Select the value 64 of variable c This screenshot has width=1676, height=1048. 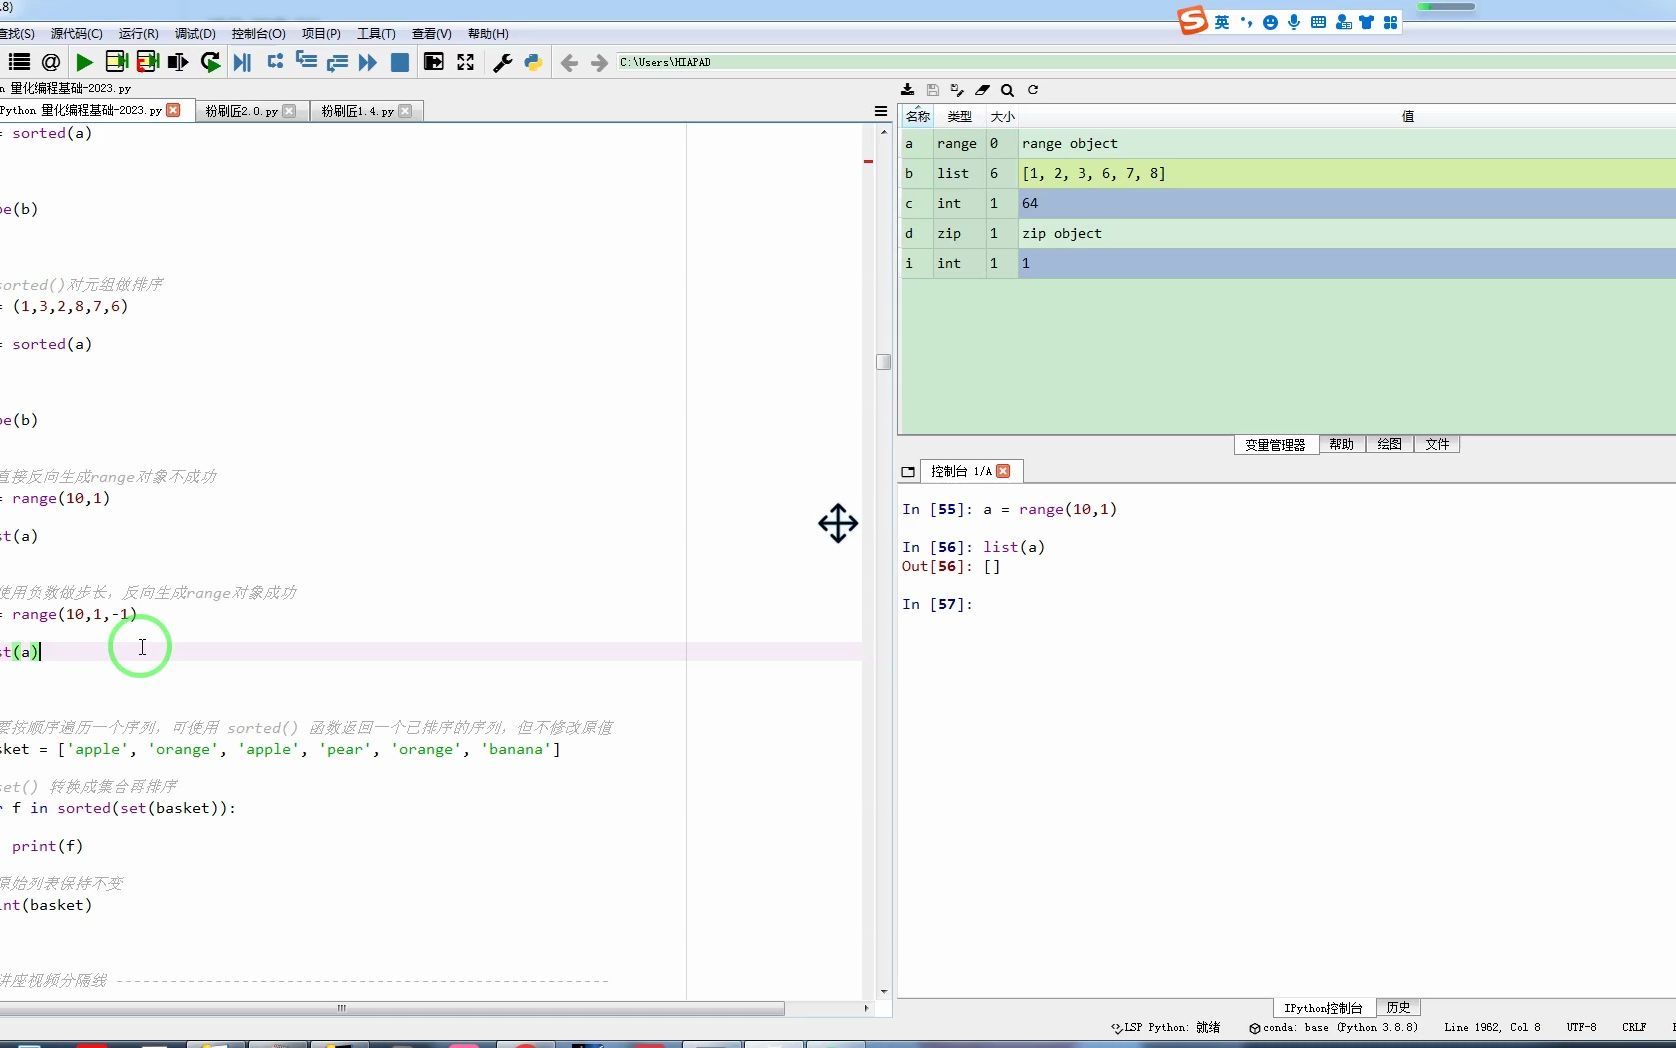[1347, 203]
